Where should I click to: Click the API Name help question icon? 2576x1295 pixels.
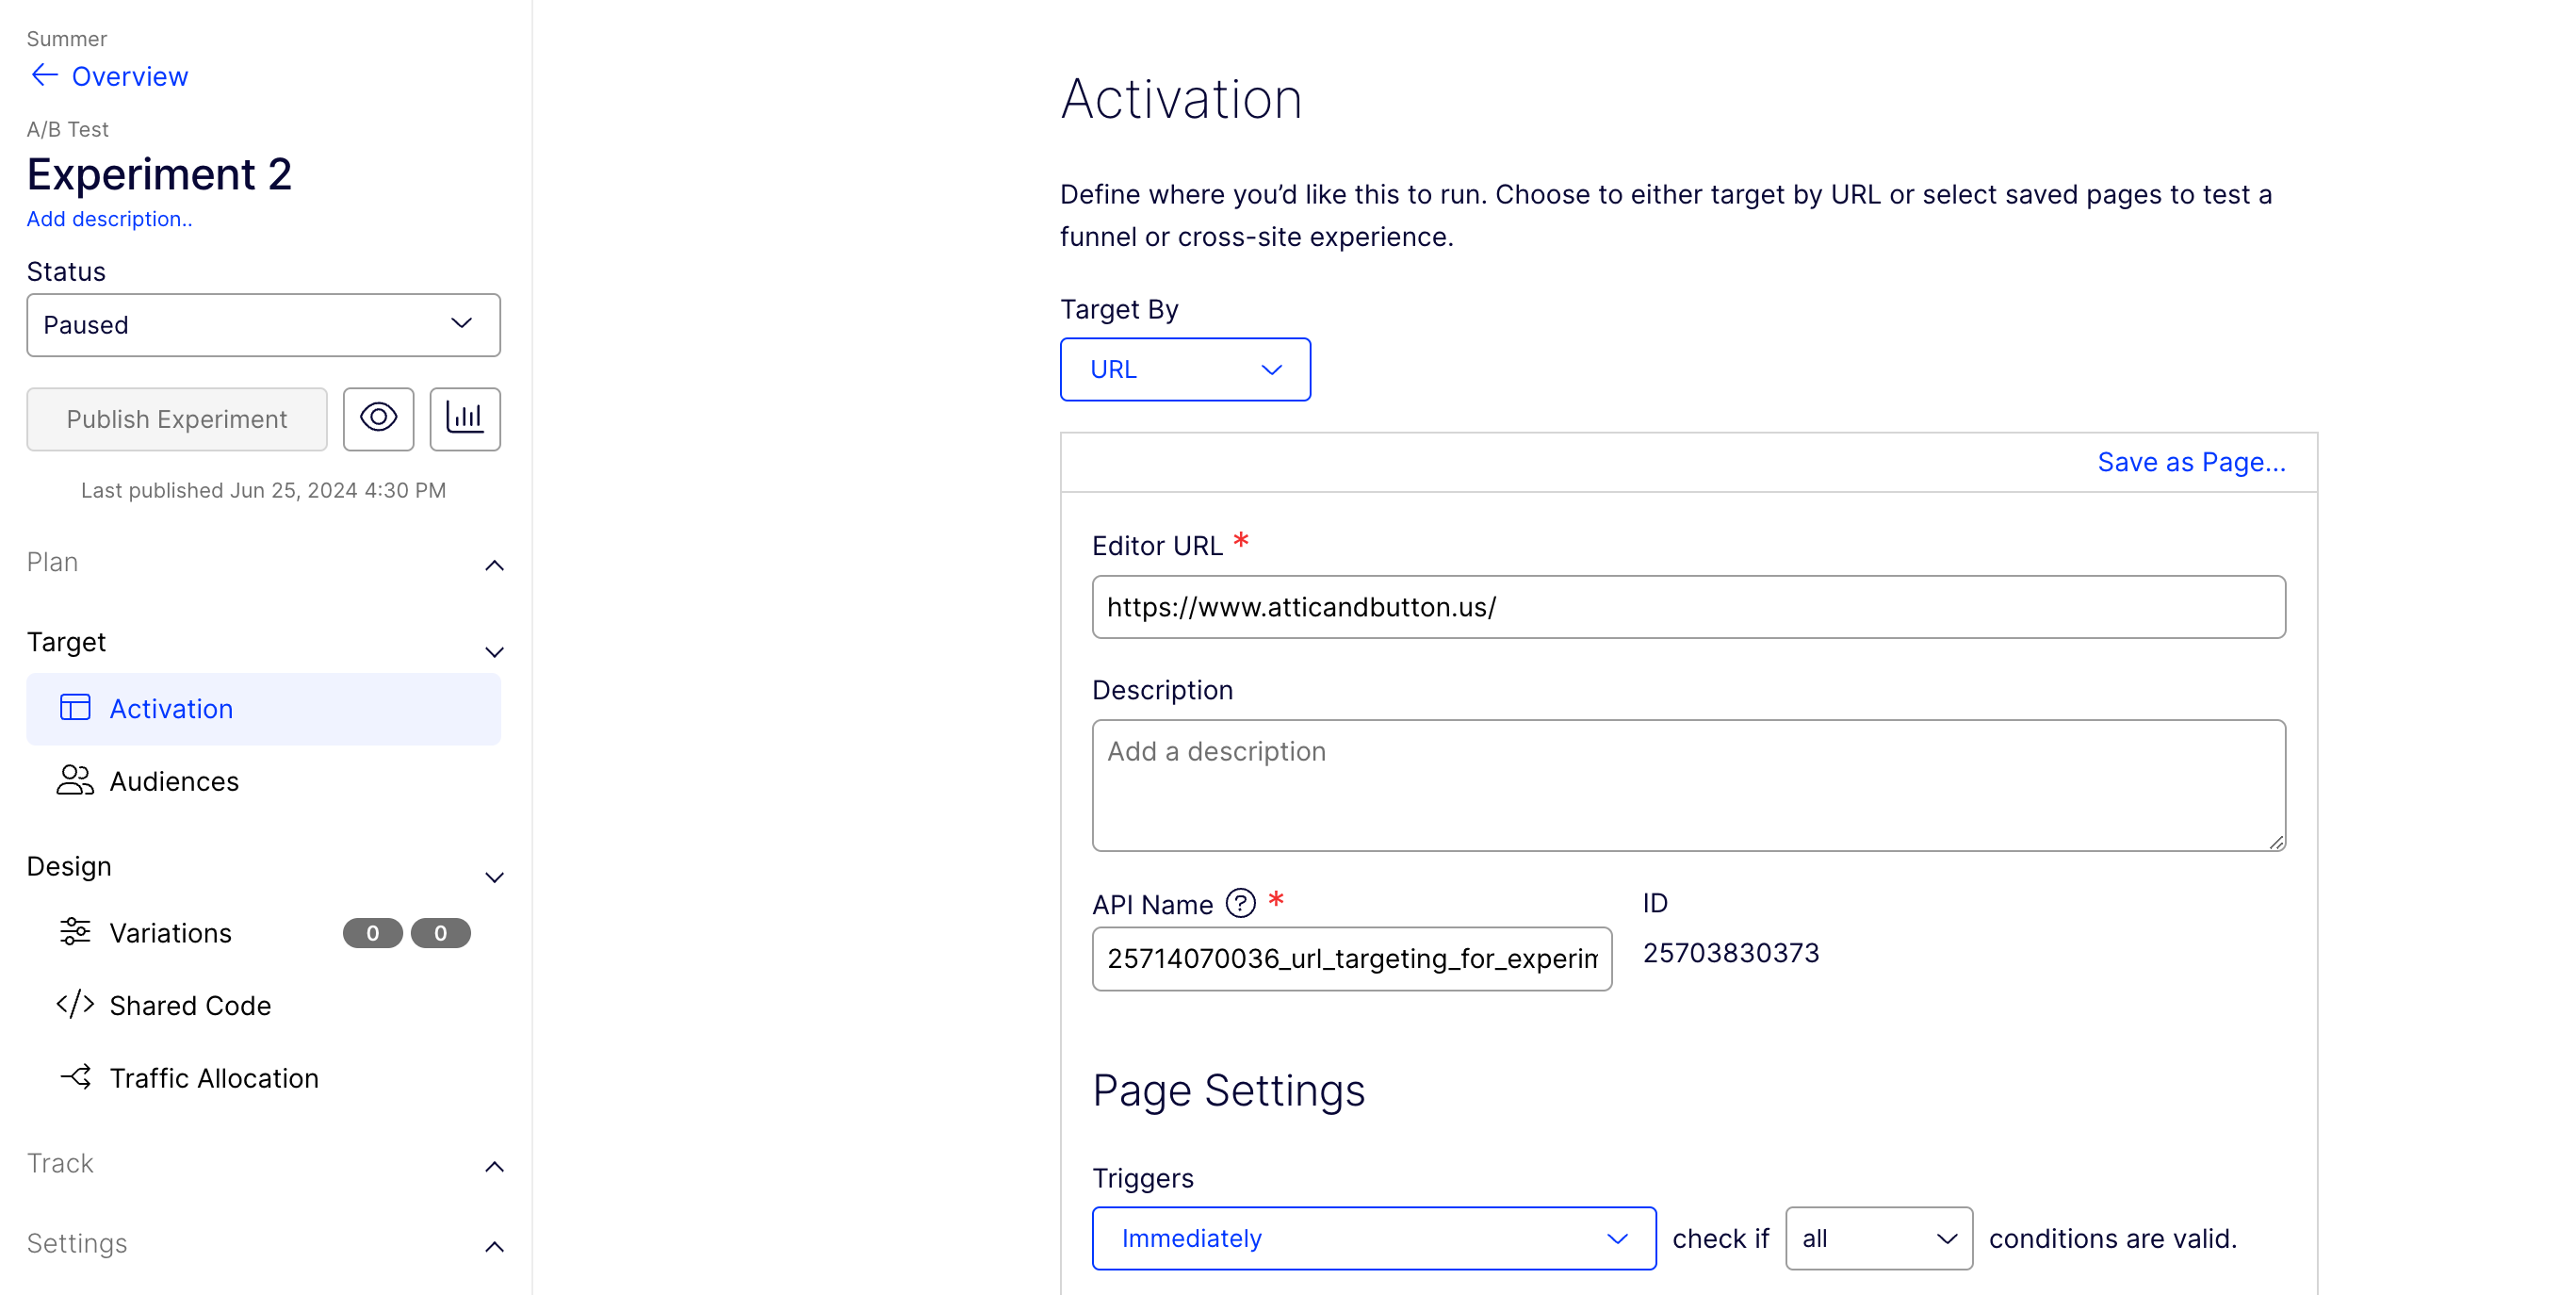[x=1240, y=903]
